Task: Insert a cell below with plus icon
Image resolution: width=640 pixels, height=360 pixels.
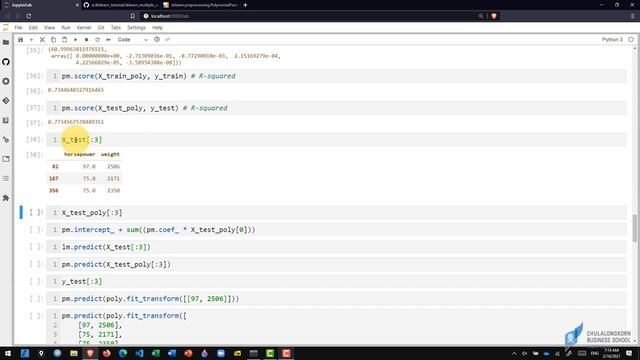Action: point(31,40)
